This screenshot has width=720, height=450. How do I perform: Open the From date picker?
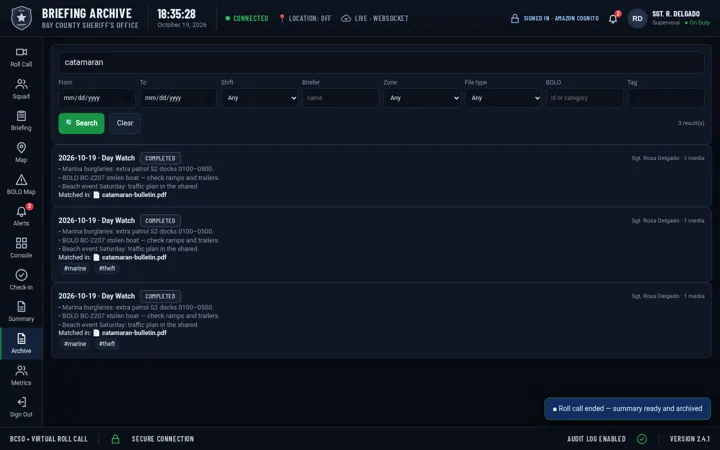click(96, 98)
